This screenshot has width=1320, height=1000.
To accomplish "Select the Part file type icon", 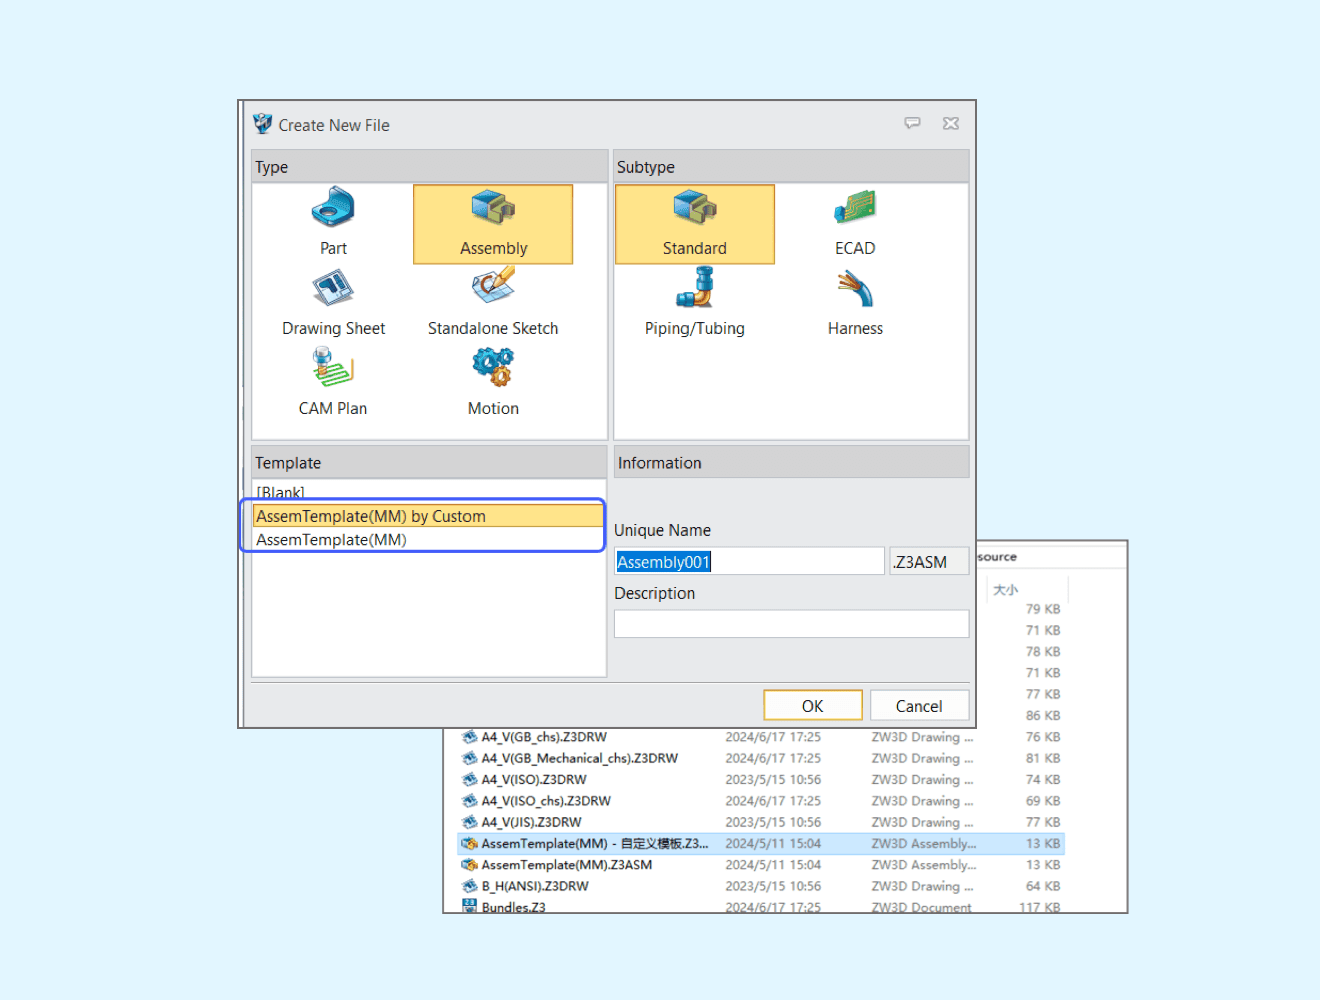I will [333, 208].
